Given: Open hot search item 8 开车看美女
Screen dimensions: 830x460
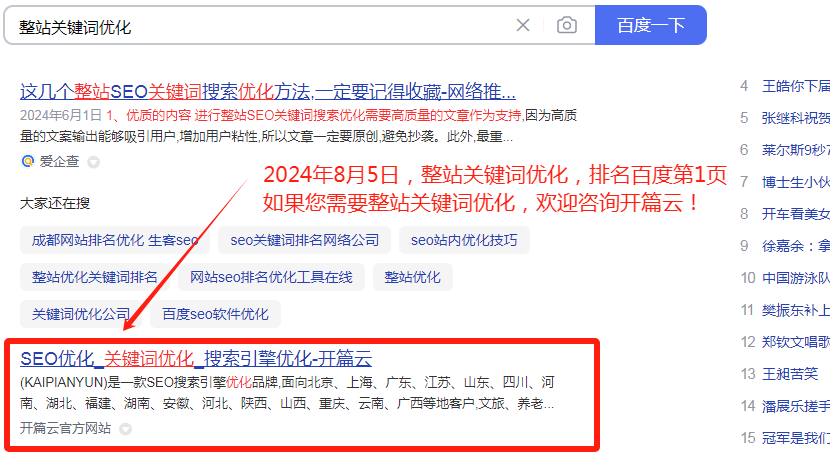Looking at the screenshot, I should click(796, 214).
